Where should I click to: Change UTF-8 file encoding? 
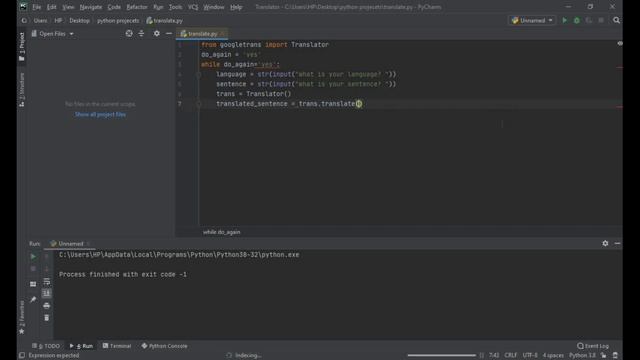pyautogui.click(x=530, y=356)
